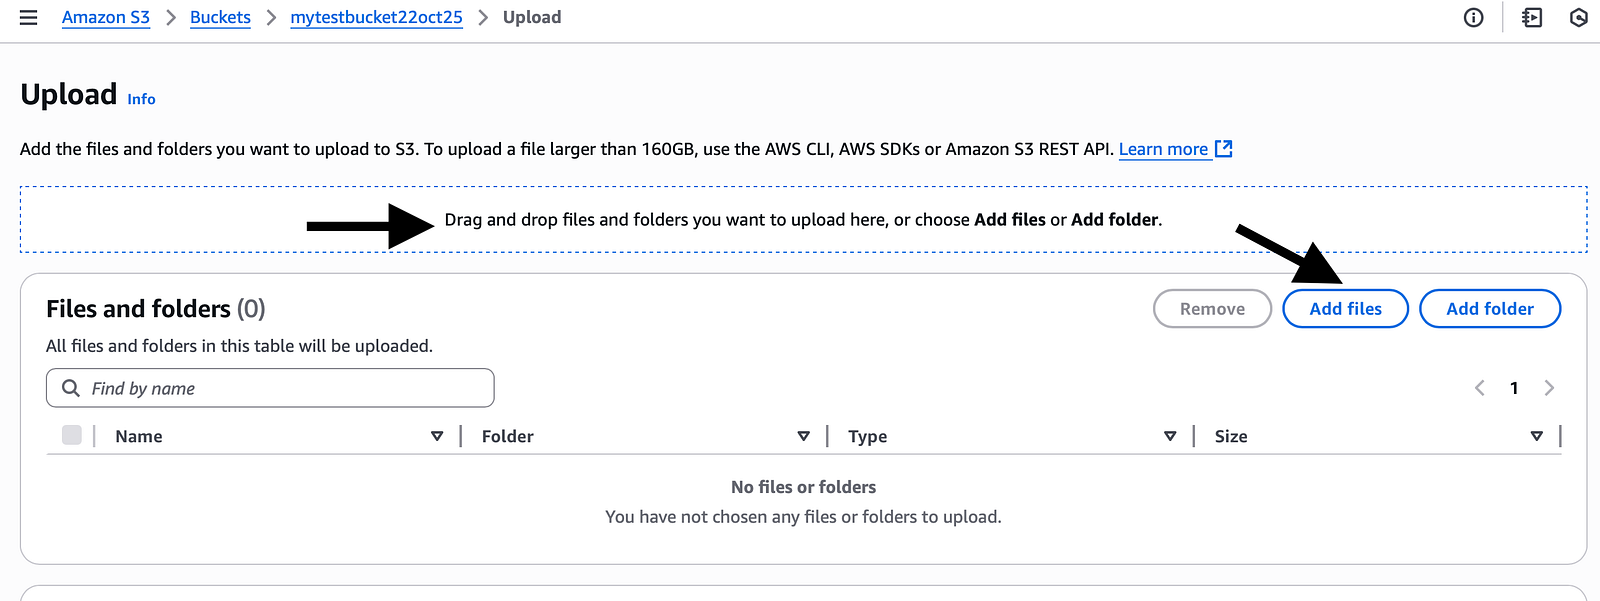
Task: Open the Info link next to Upload
Action: (141, 99)
